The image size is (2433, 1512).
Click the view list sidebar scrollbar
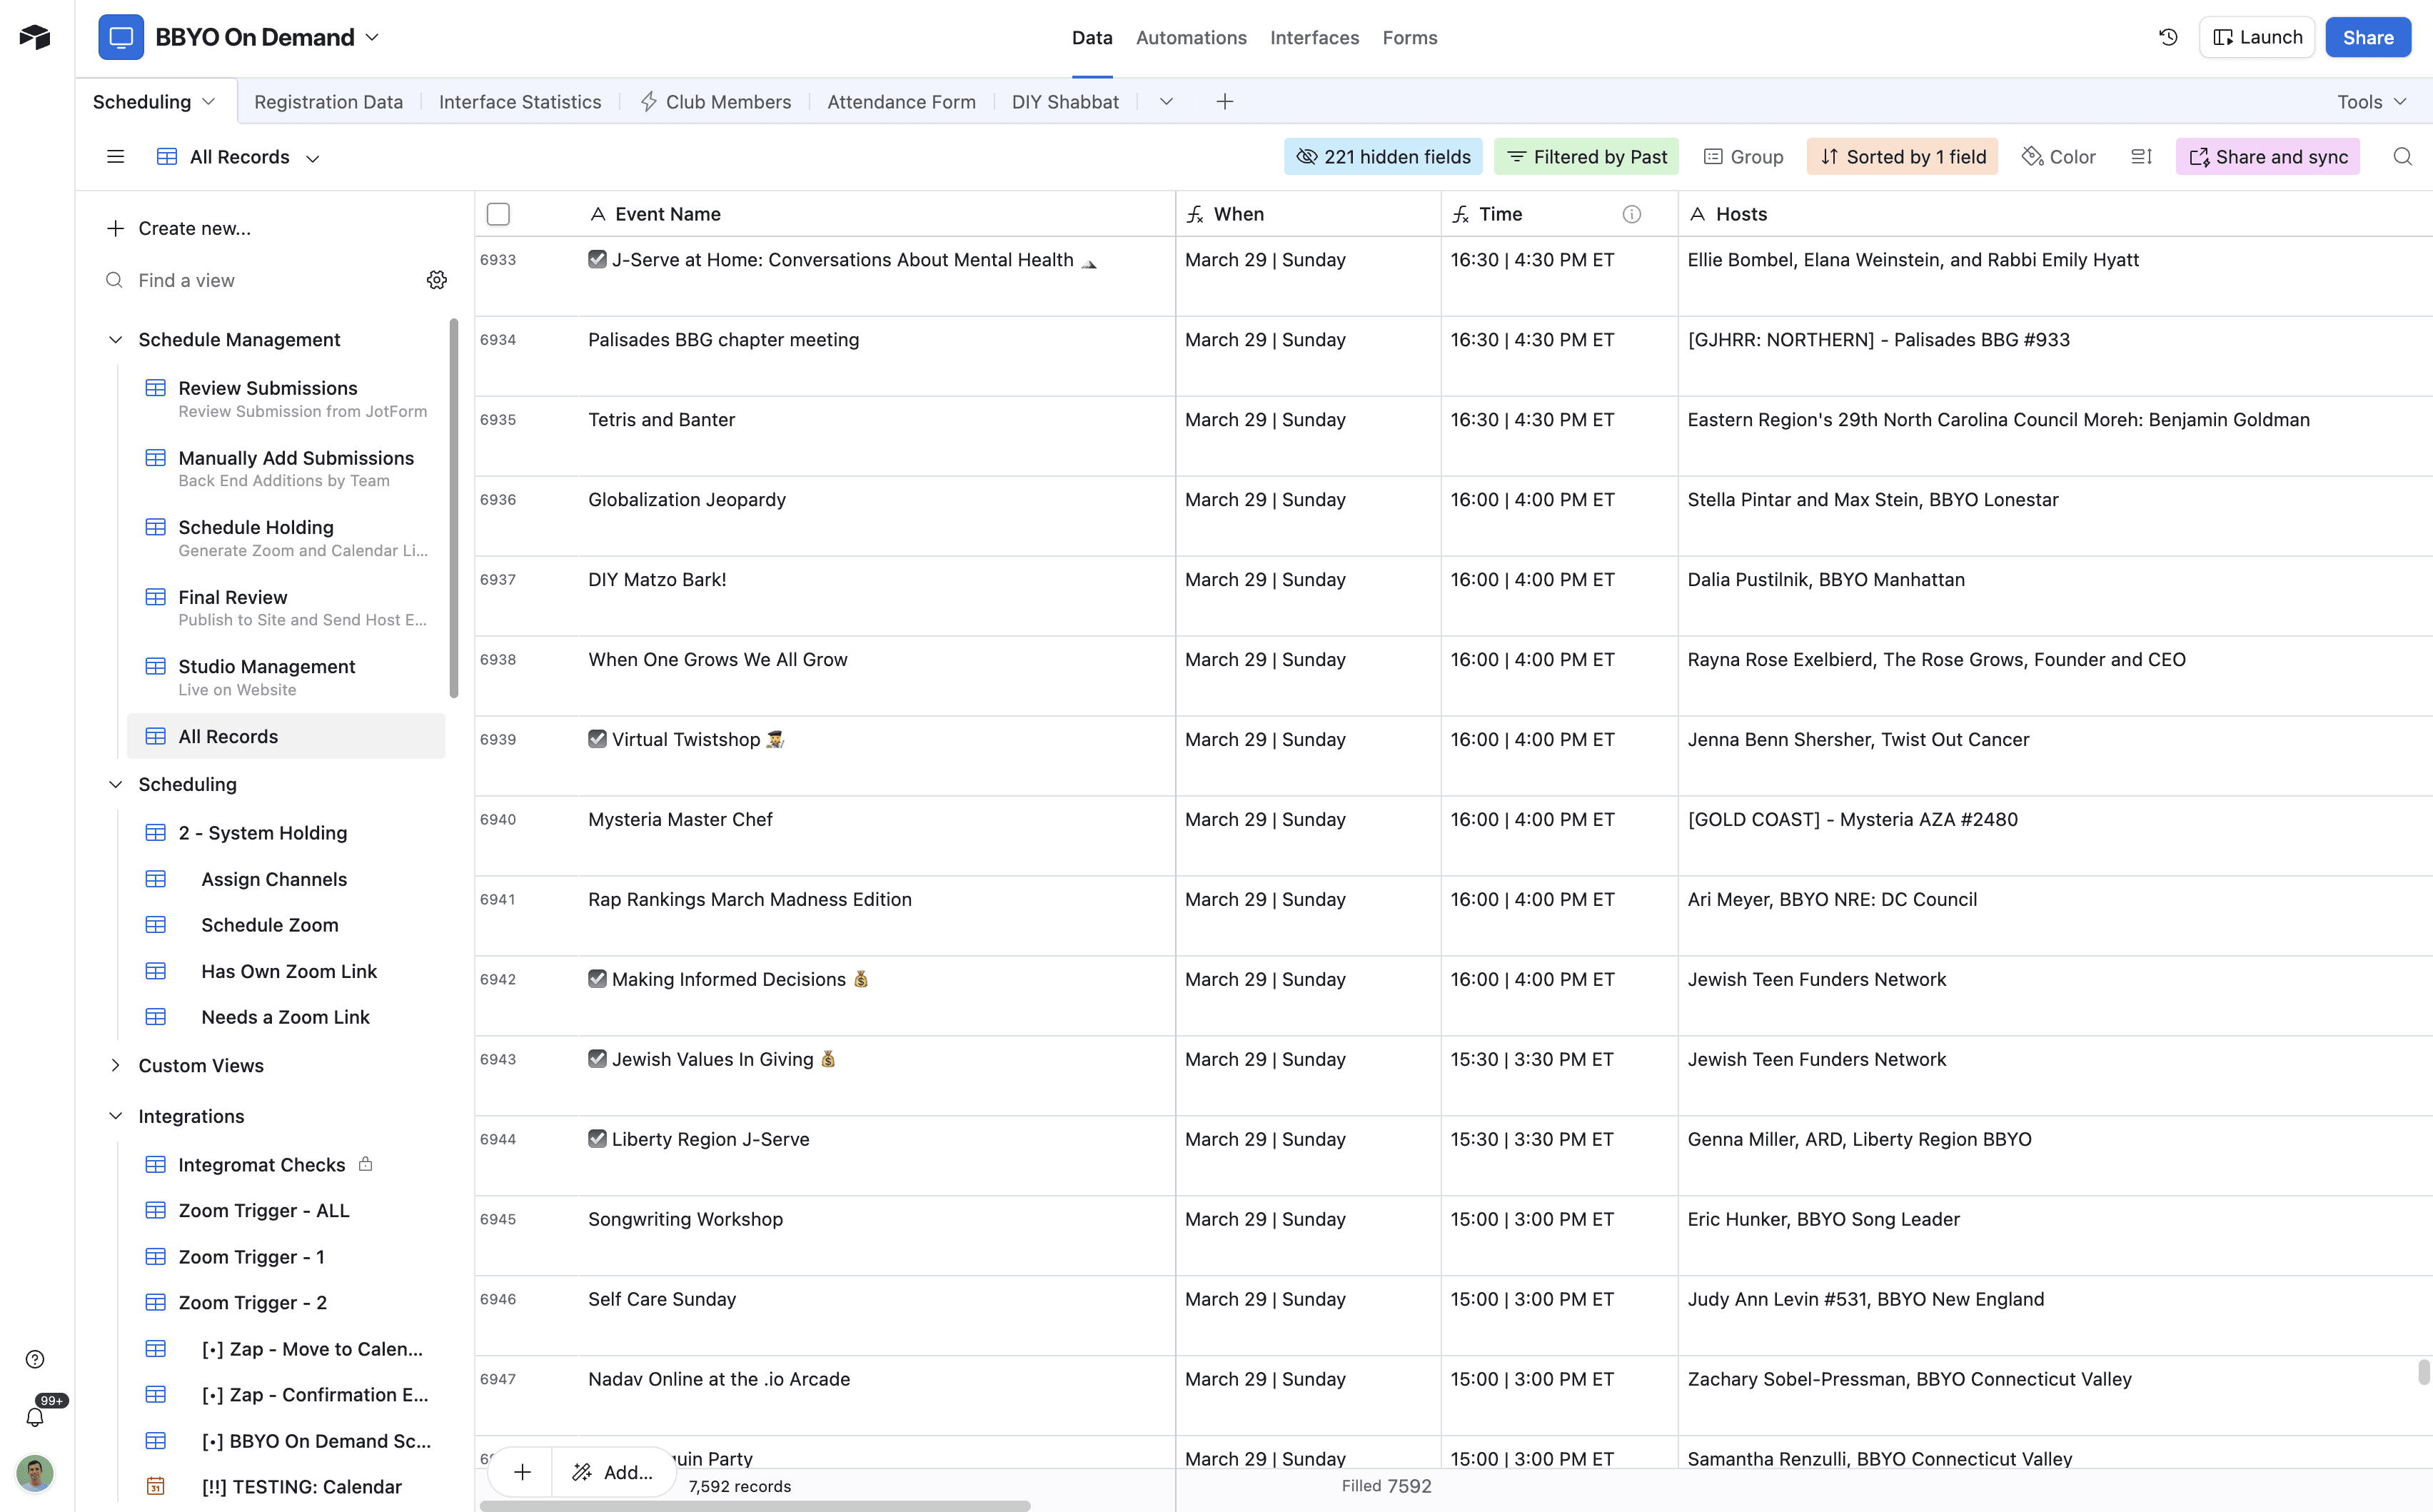coord(454,508)
